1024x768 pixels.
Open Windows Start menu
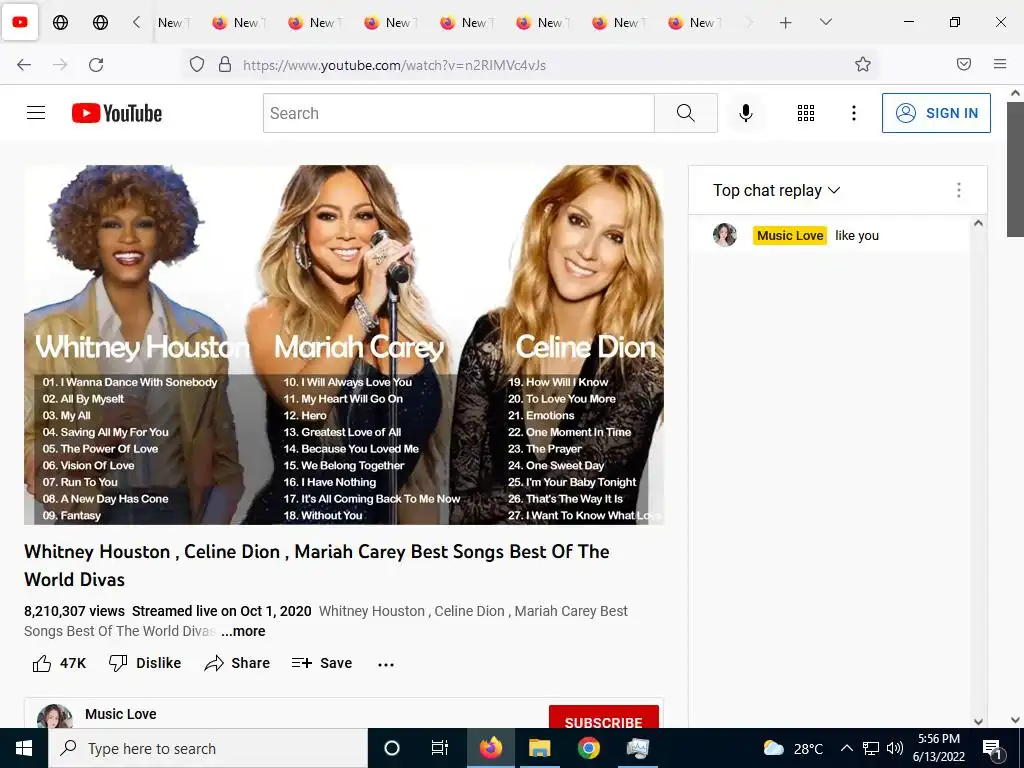(x=24, y=748)
